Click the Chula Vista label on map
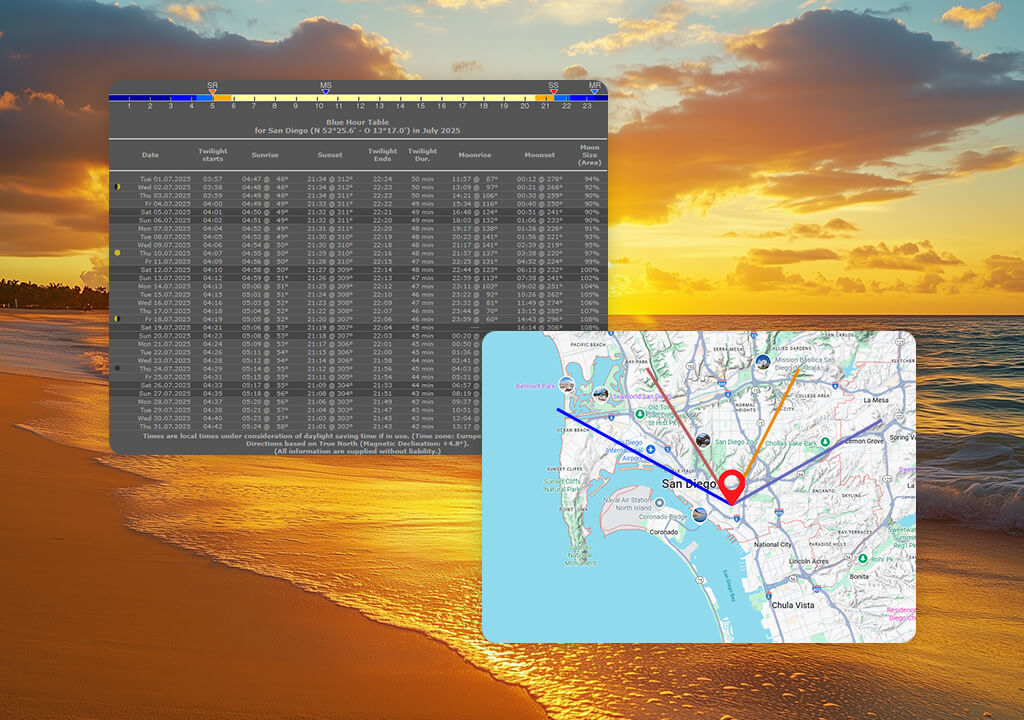Screen dimensions: 1024x720 [x=793, y=605]
